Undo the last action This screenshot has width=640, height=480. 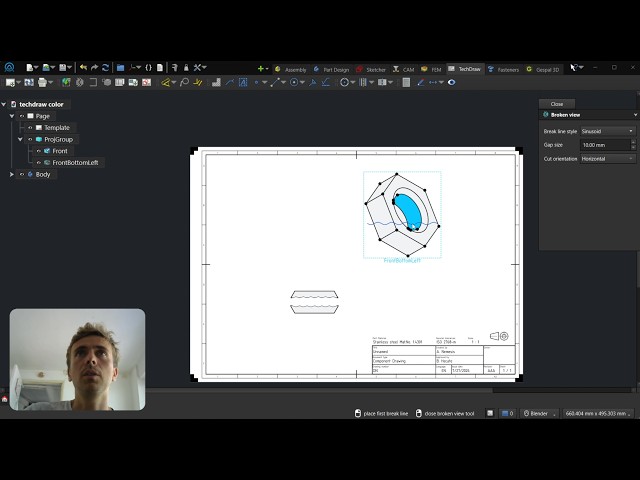click(x=84, y=68)
